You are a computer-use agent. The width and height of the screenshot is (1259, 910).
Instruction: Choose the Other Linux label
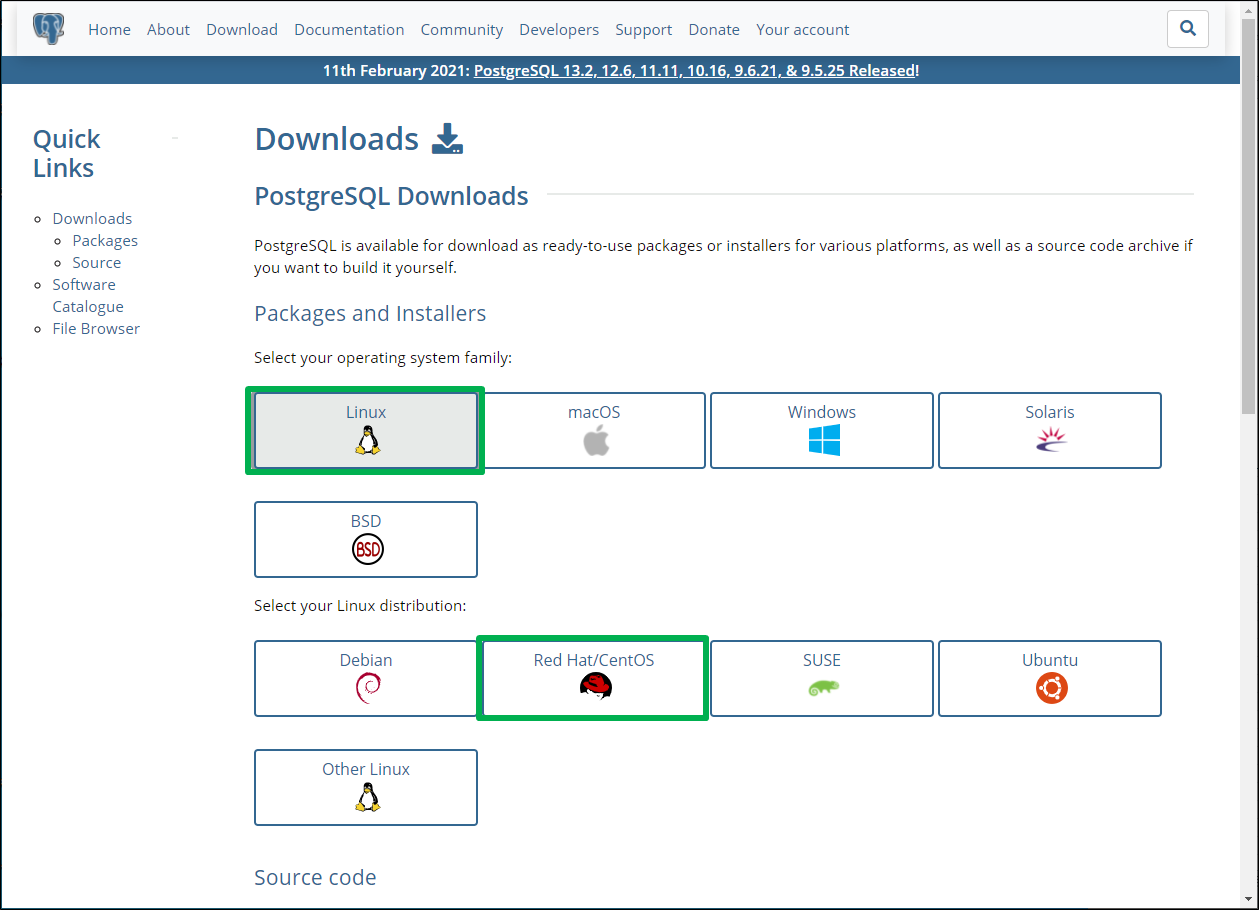[x=366, y=769]
